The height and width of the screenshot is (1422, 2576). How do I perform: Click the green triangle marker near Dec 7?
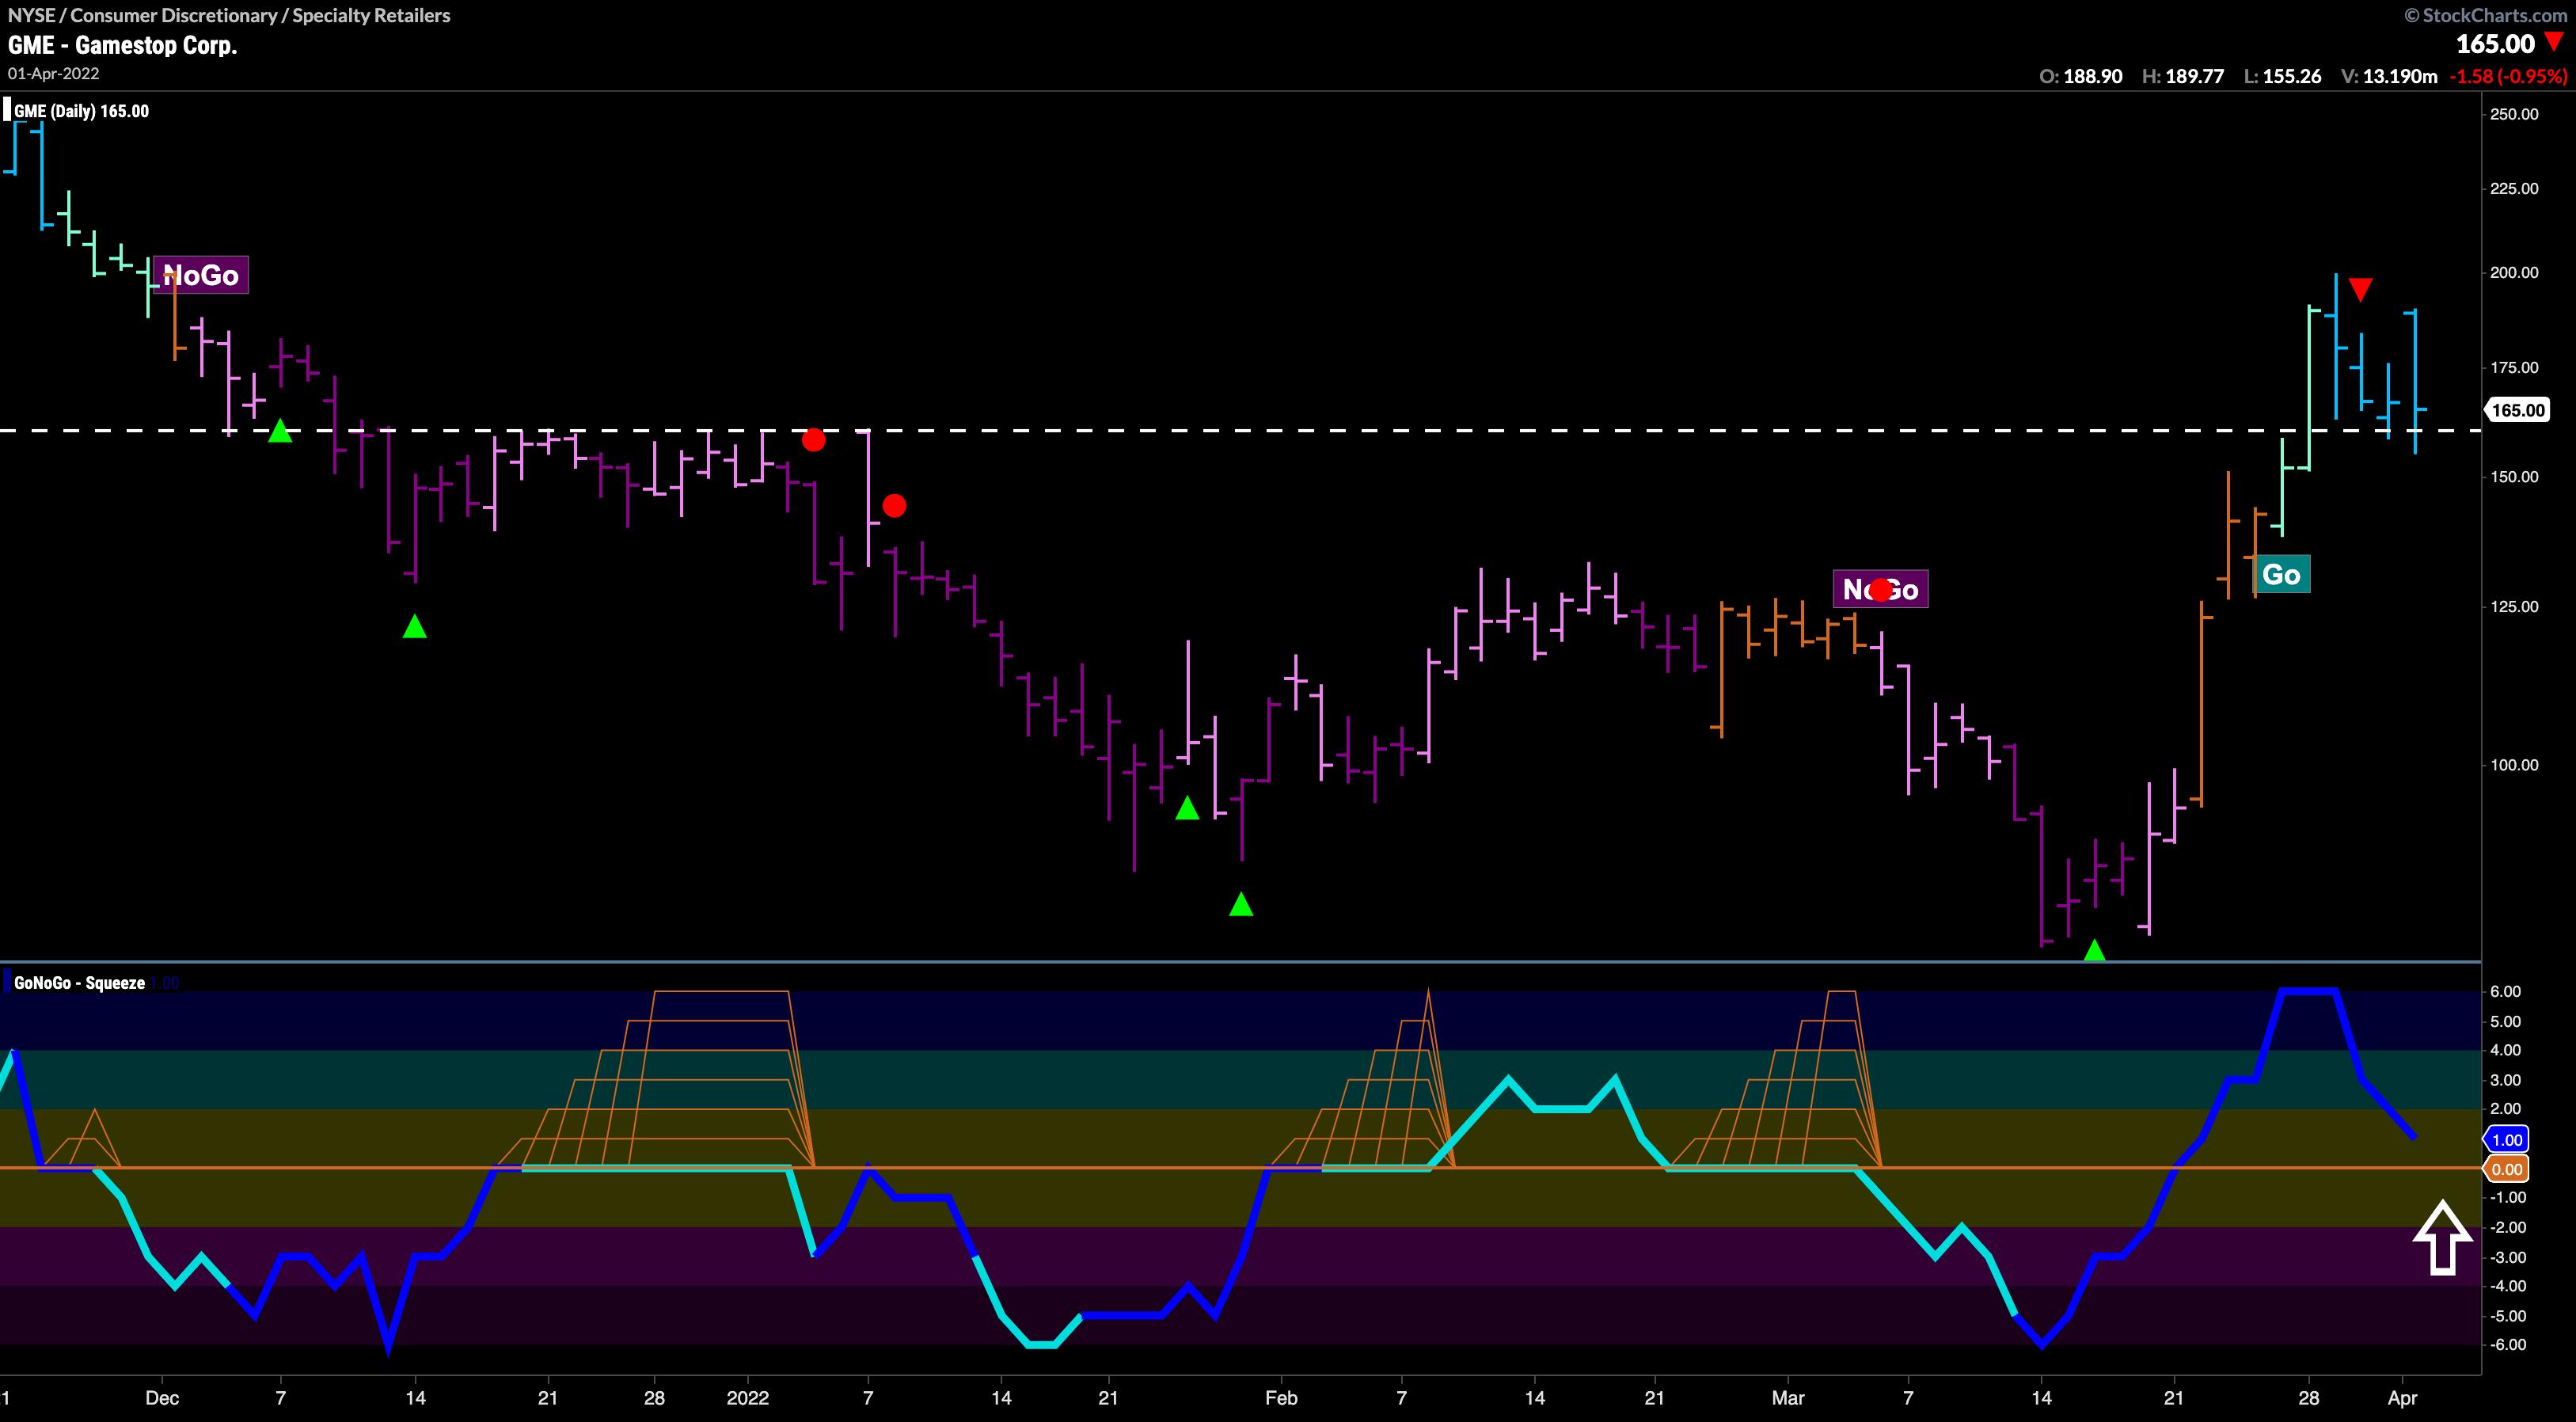[280, 431]
